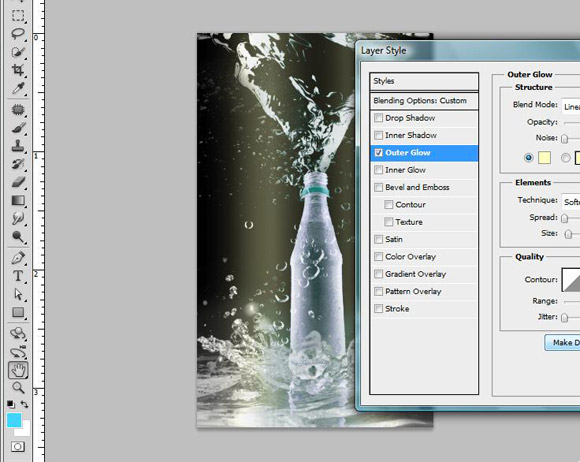Click the Spread slider handle

[564, 218]
